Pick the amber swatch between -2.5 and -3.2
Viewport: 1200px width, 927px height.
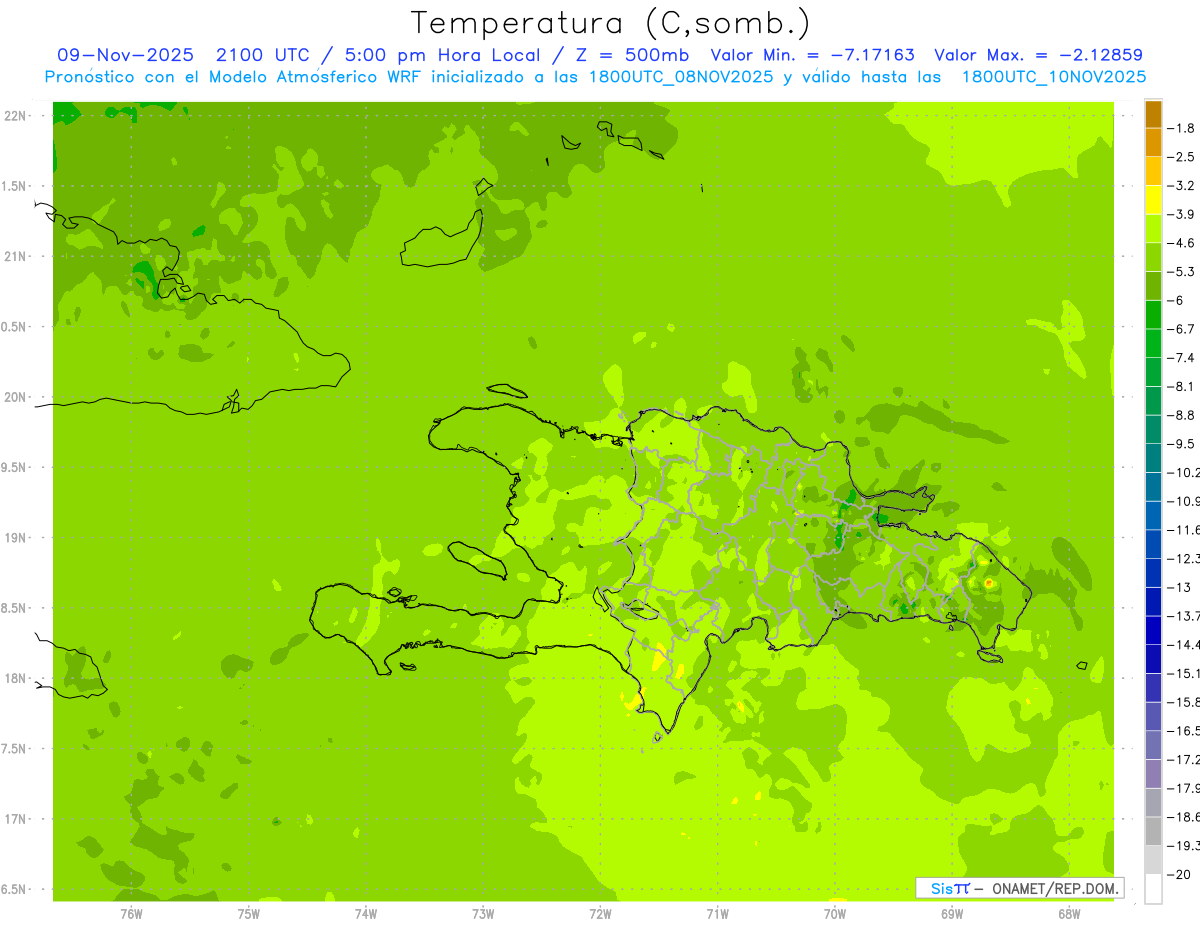[x=1153, y=172]
